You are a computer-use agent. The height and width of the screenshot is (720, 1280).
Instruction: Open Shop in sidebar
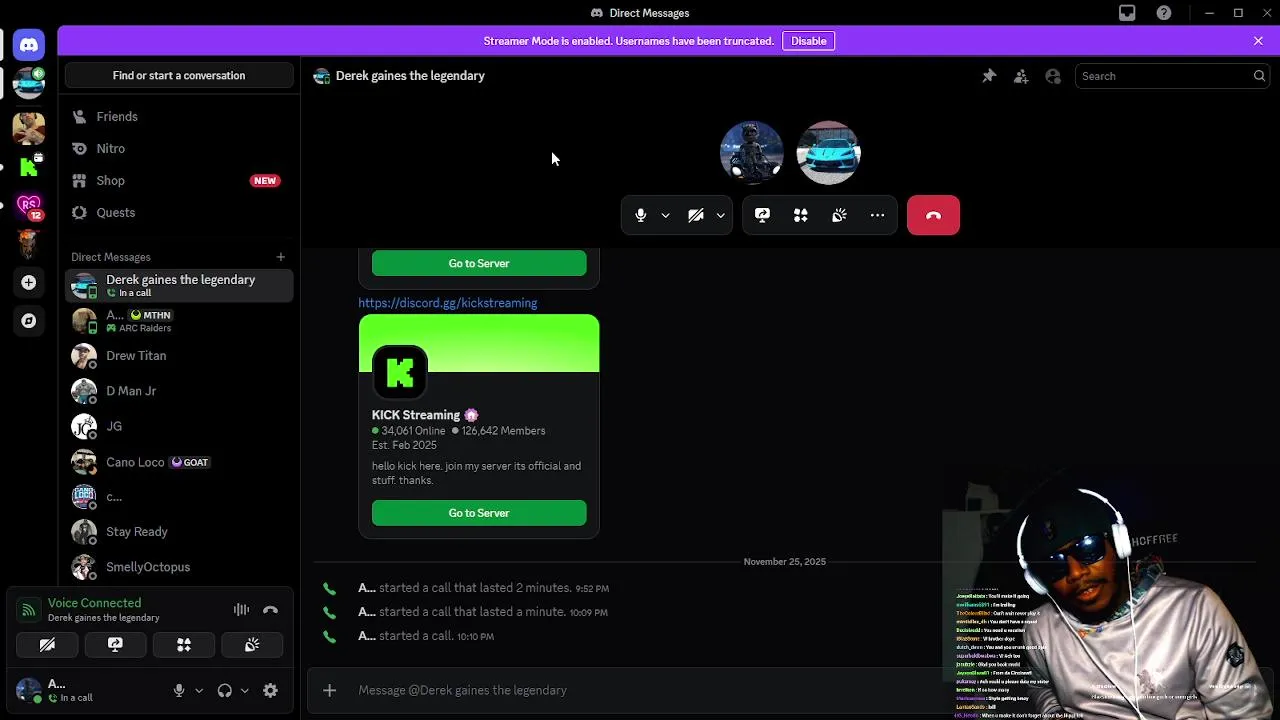(179, 181)
